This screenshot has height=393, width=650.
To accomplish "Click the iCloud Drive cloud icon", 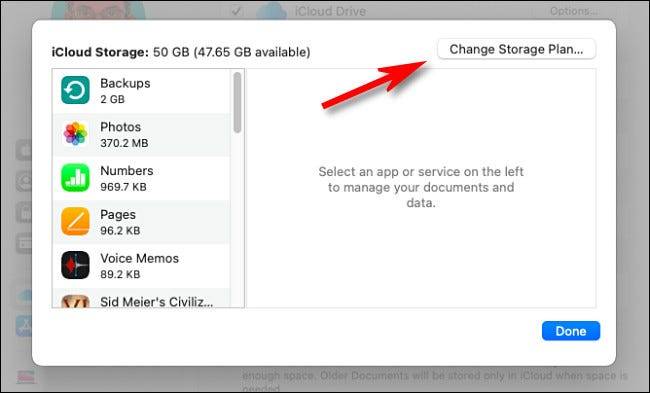I will [x=272, y=11].
